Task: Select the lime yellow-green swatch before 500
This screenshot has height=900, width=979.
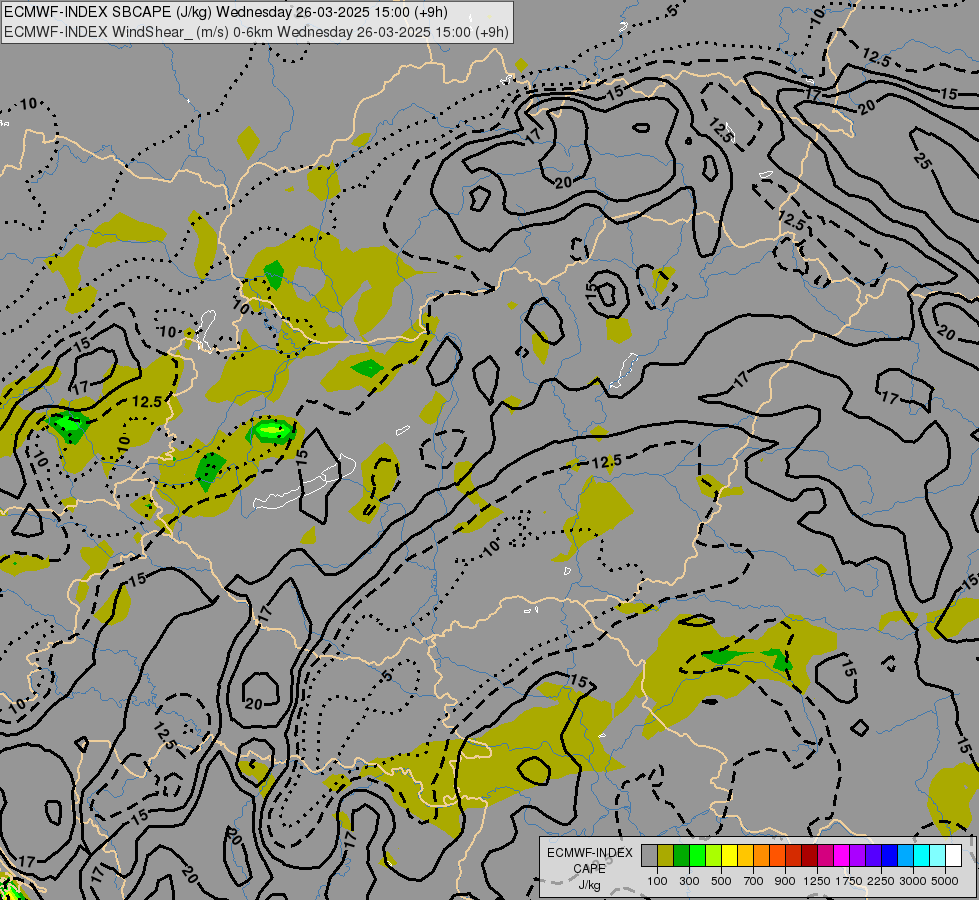Action: pos(714,856)
